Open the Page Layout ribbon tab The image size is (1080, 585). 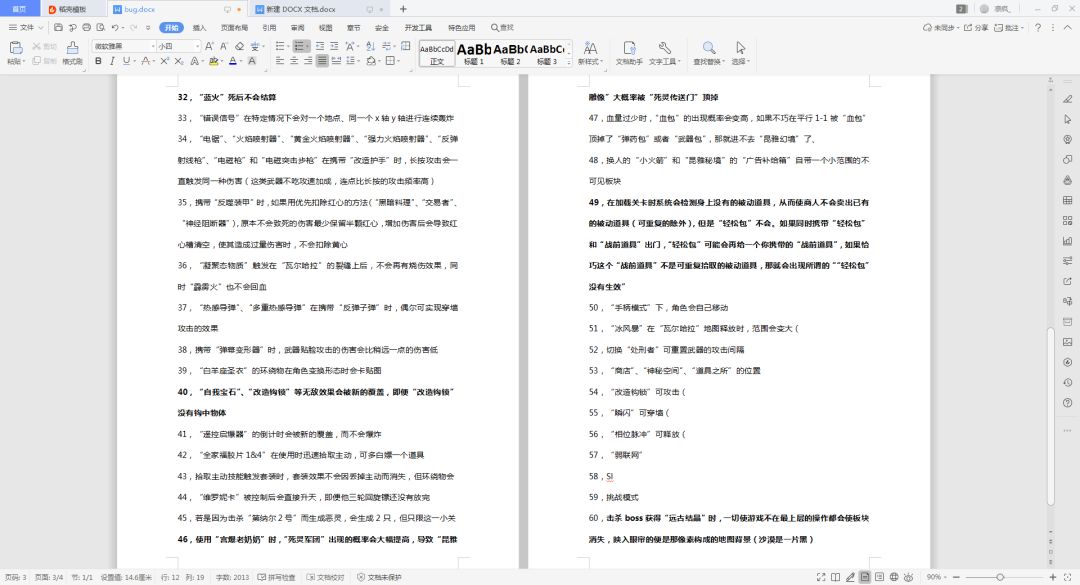pyautogui.click(x=234, y=28)
